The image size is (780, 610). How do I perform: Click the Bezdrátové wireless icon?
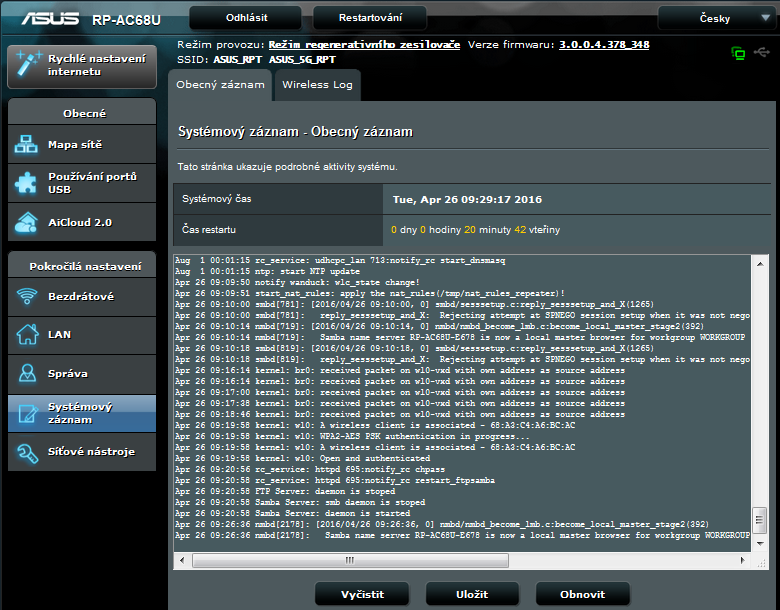coord(26,297)
